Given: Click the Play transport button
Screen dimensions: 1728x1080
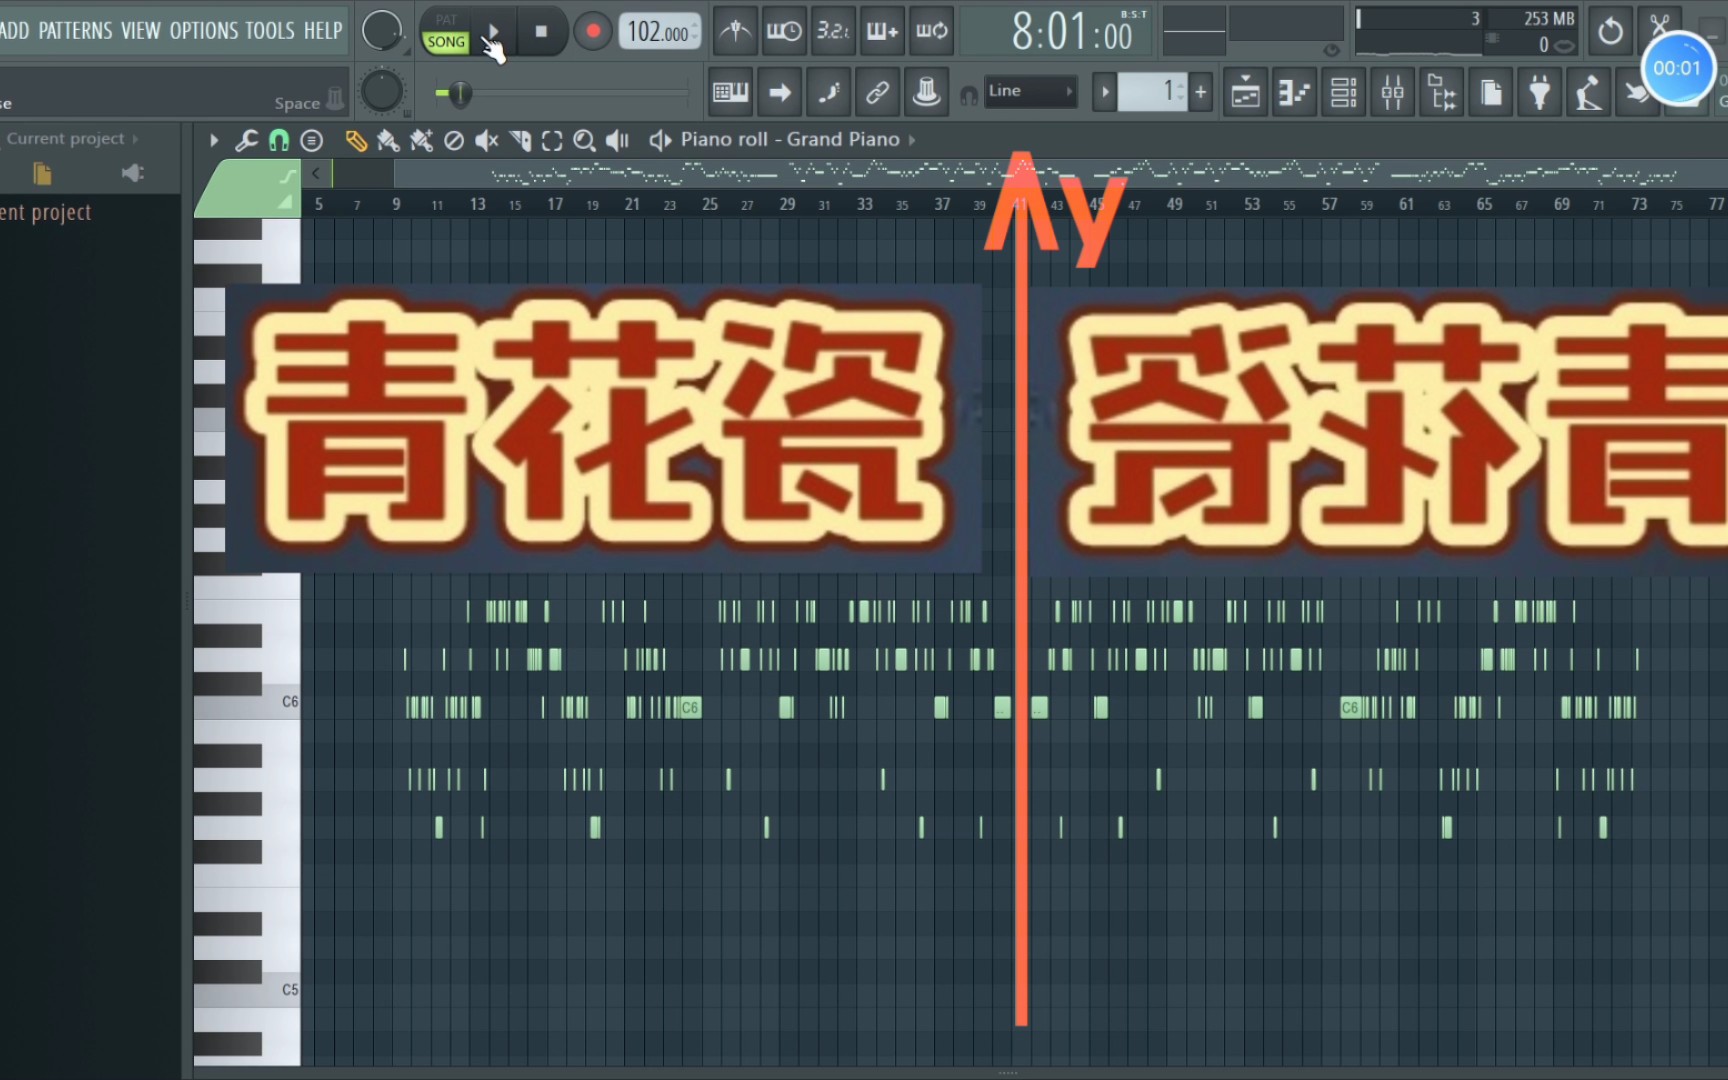Looking at the screenshot, I should 493,32.
